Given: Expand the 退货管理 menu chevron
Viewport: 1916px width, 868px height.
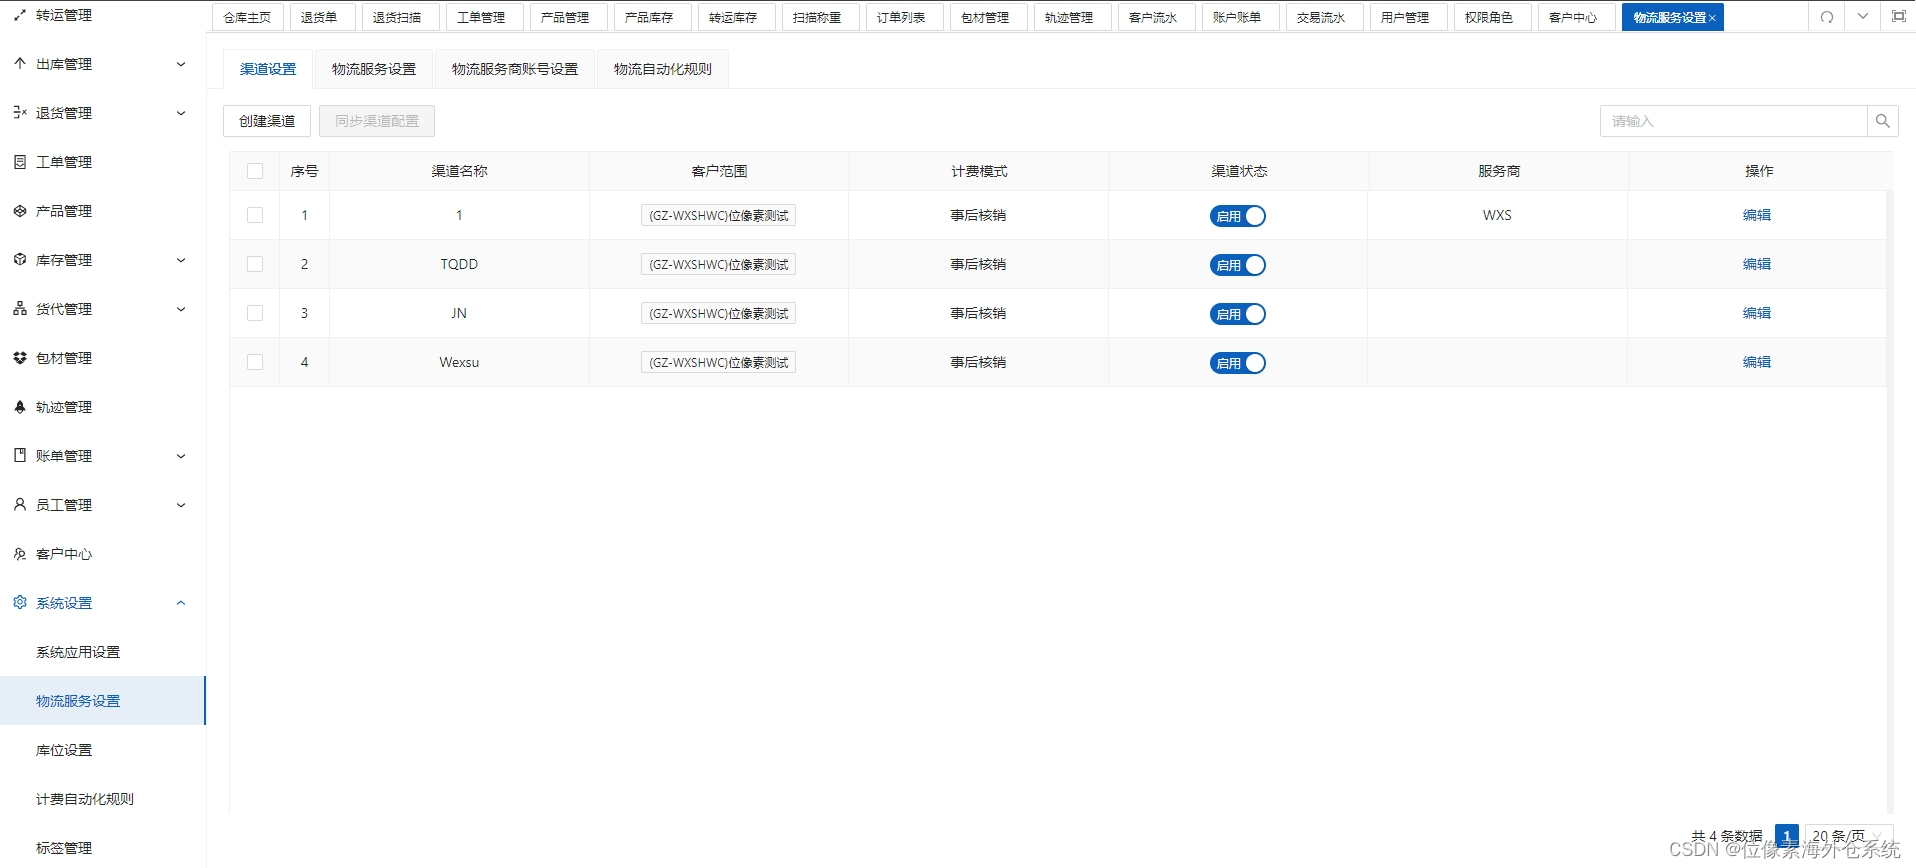Looking at the screenshot, I should 181,113.
